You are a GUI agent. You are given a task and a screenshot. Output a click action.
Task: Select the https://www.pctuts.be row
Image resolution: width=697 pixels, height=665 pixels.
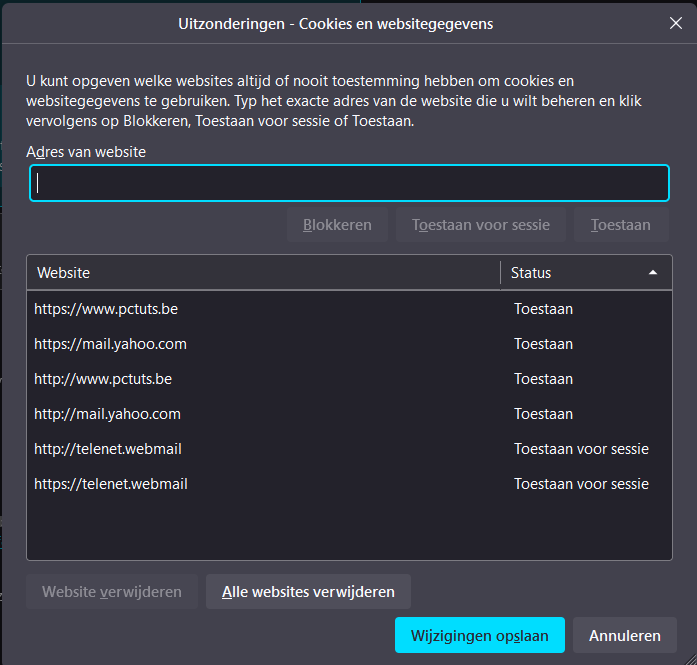tap(106, 309)
